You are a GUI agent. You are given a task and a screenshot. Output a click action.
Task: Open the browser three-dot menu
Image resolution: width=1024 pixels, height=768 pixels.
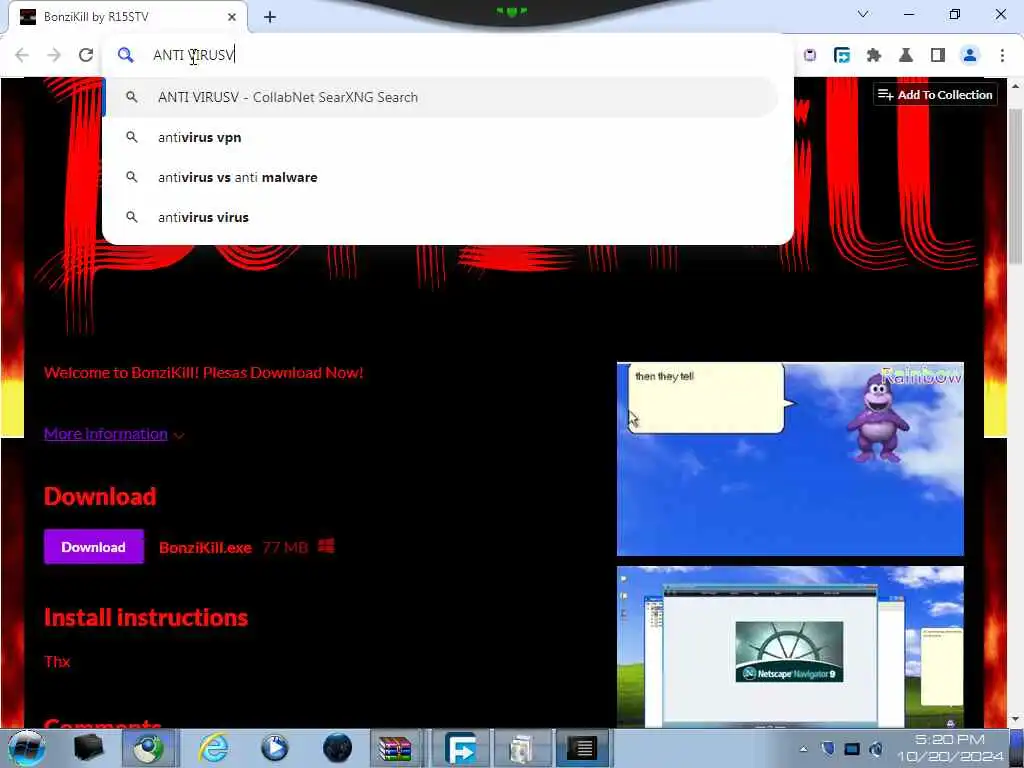(x=1002, y=56)
